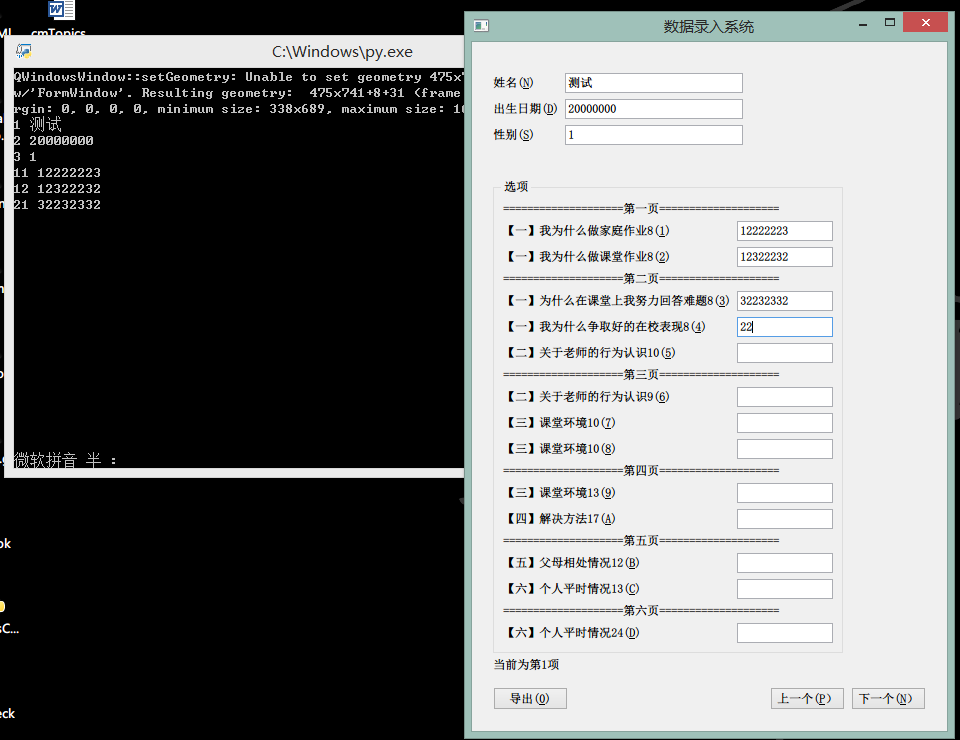
Task: Click the 出生日期 birth date field
Action: tap(653, 109)
